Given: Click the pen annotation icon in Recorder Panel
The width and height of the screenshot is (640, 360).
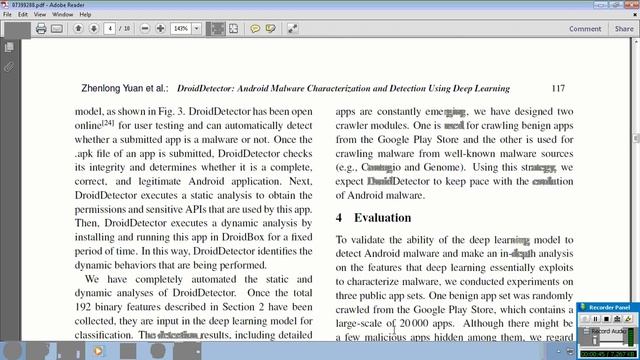Looking at the screenshot, I should click(628, 319).
